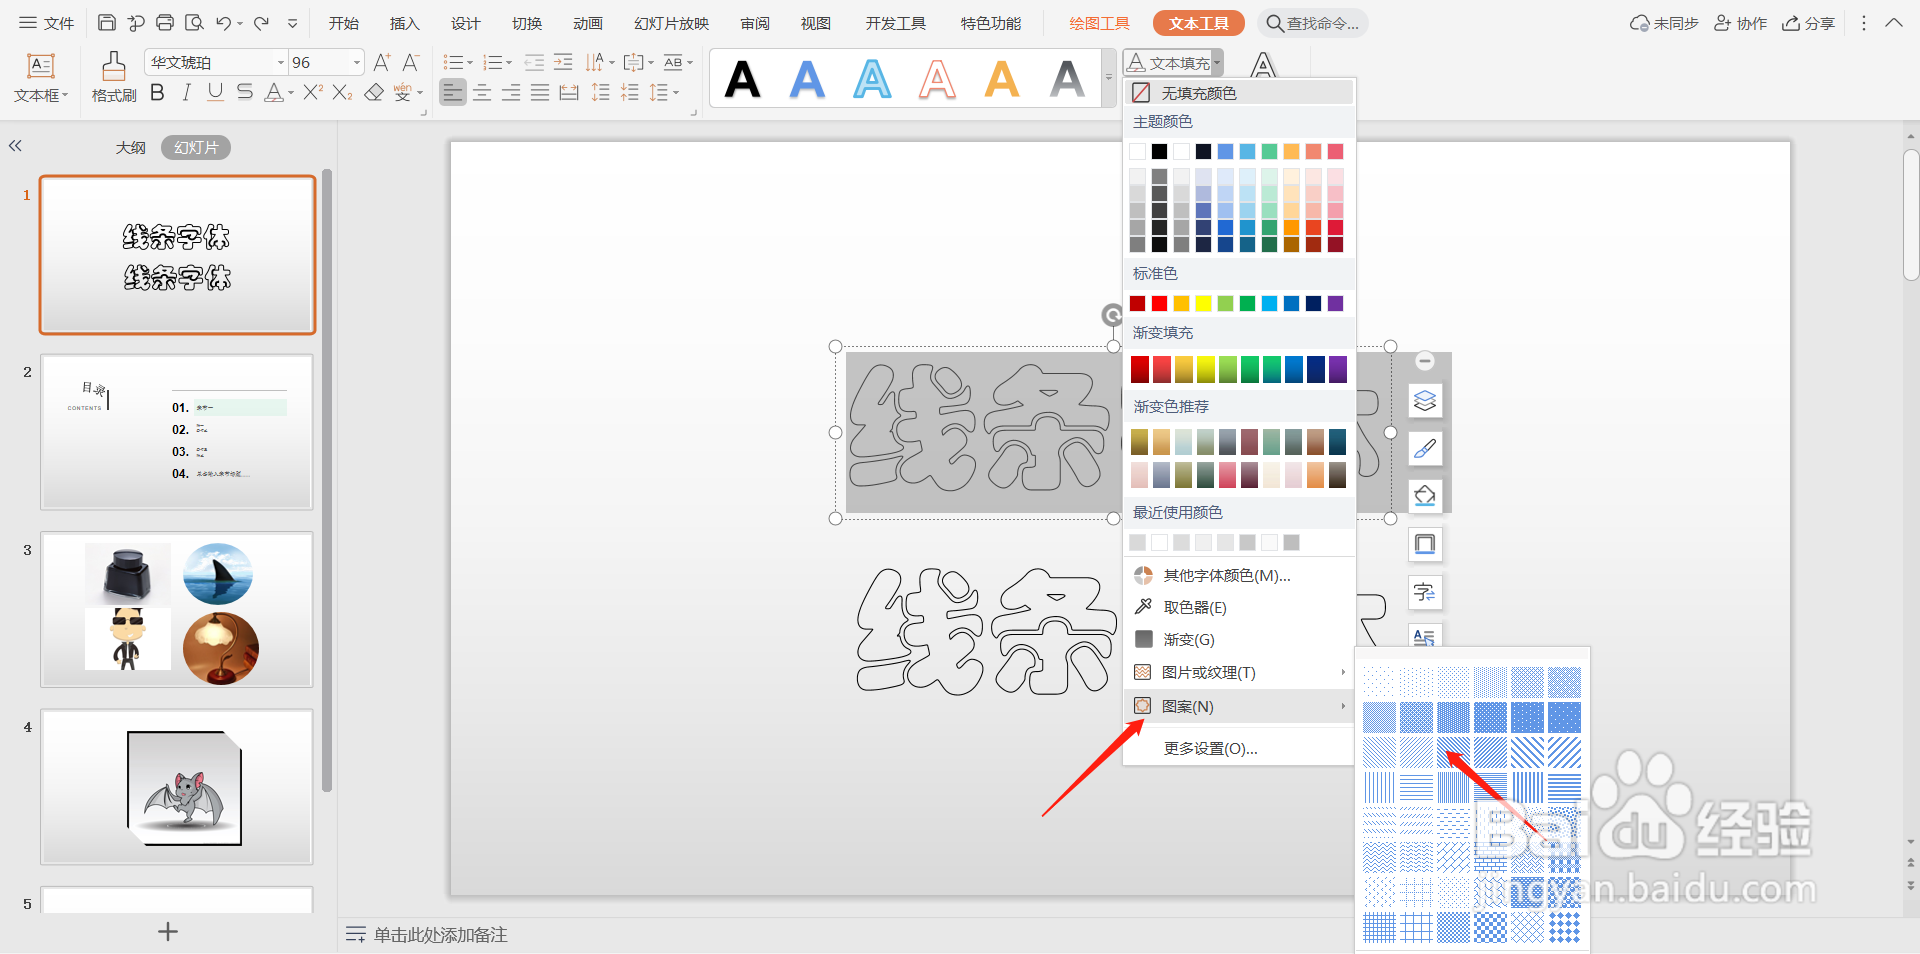Image resolution: width=1920 pixels, height=954 pixels.
Task: Redo the last undone action
Action: (261, 23)
